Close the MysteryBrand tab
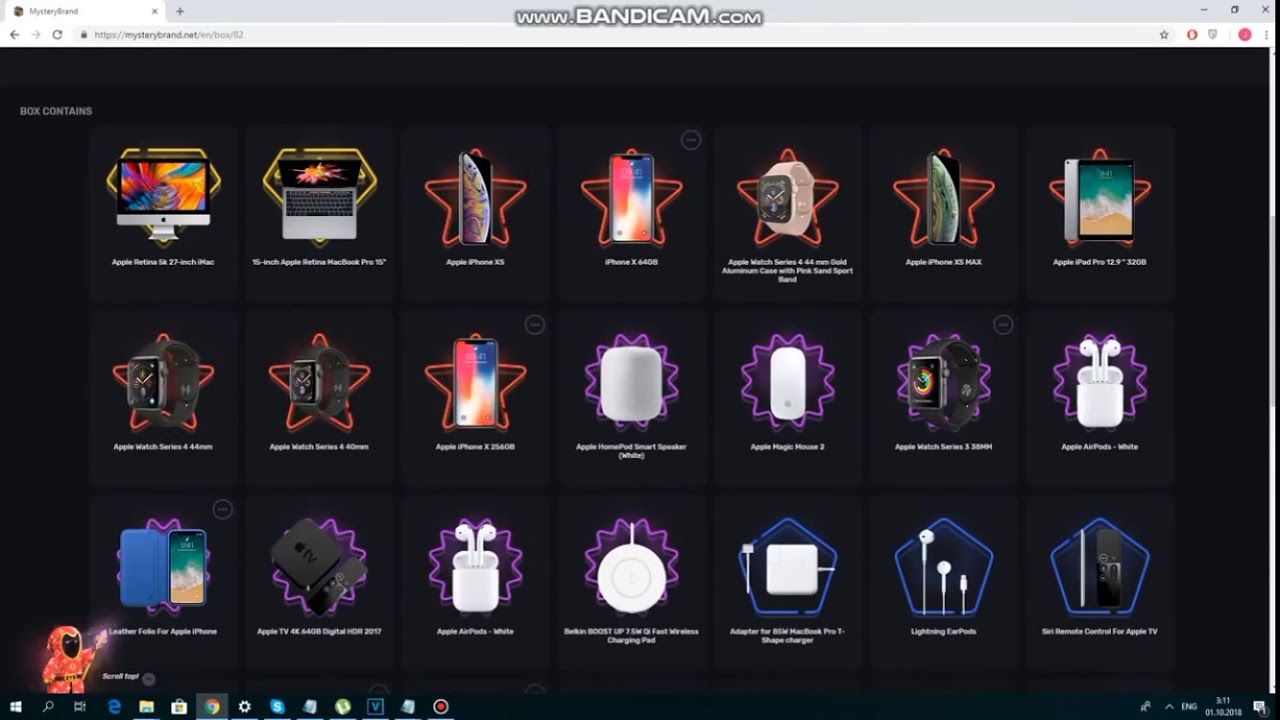Viewport: 1280px width, 720px height. click(x=155, y=11)
